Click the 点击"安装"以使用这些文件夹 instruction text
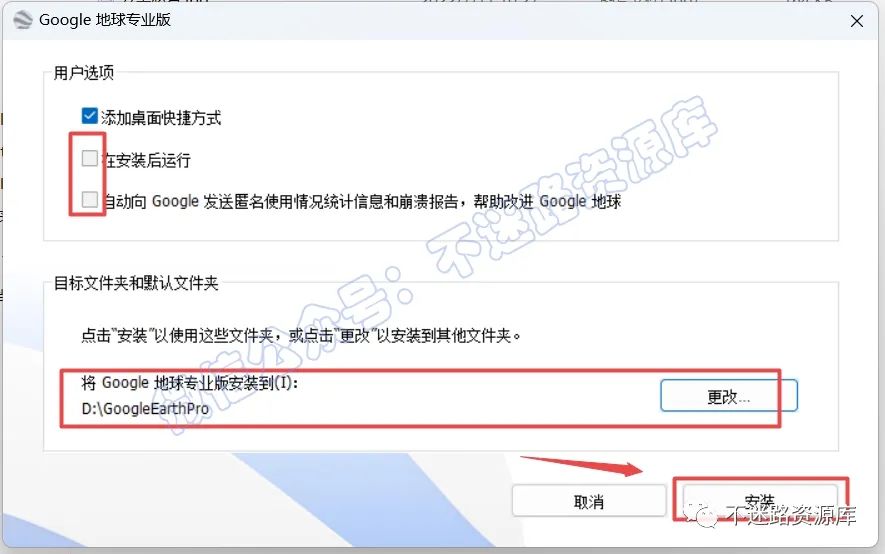Screen dimensions: 885x554 301,336
